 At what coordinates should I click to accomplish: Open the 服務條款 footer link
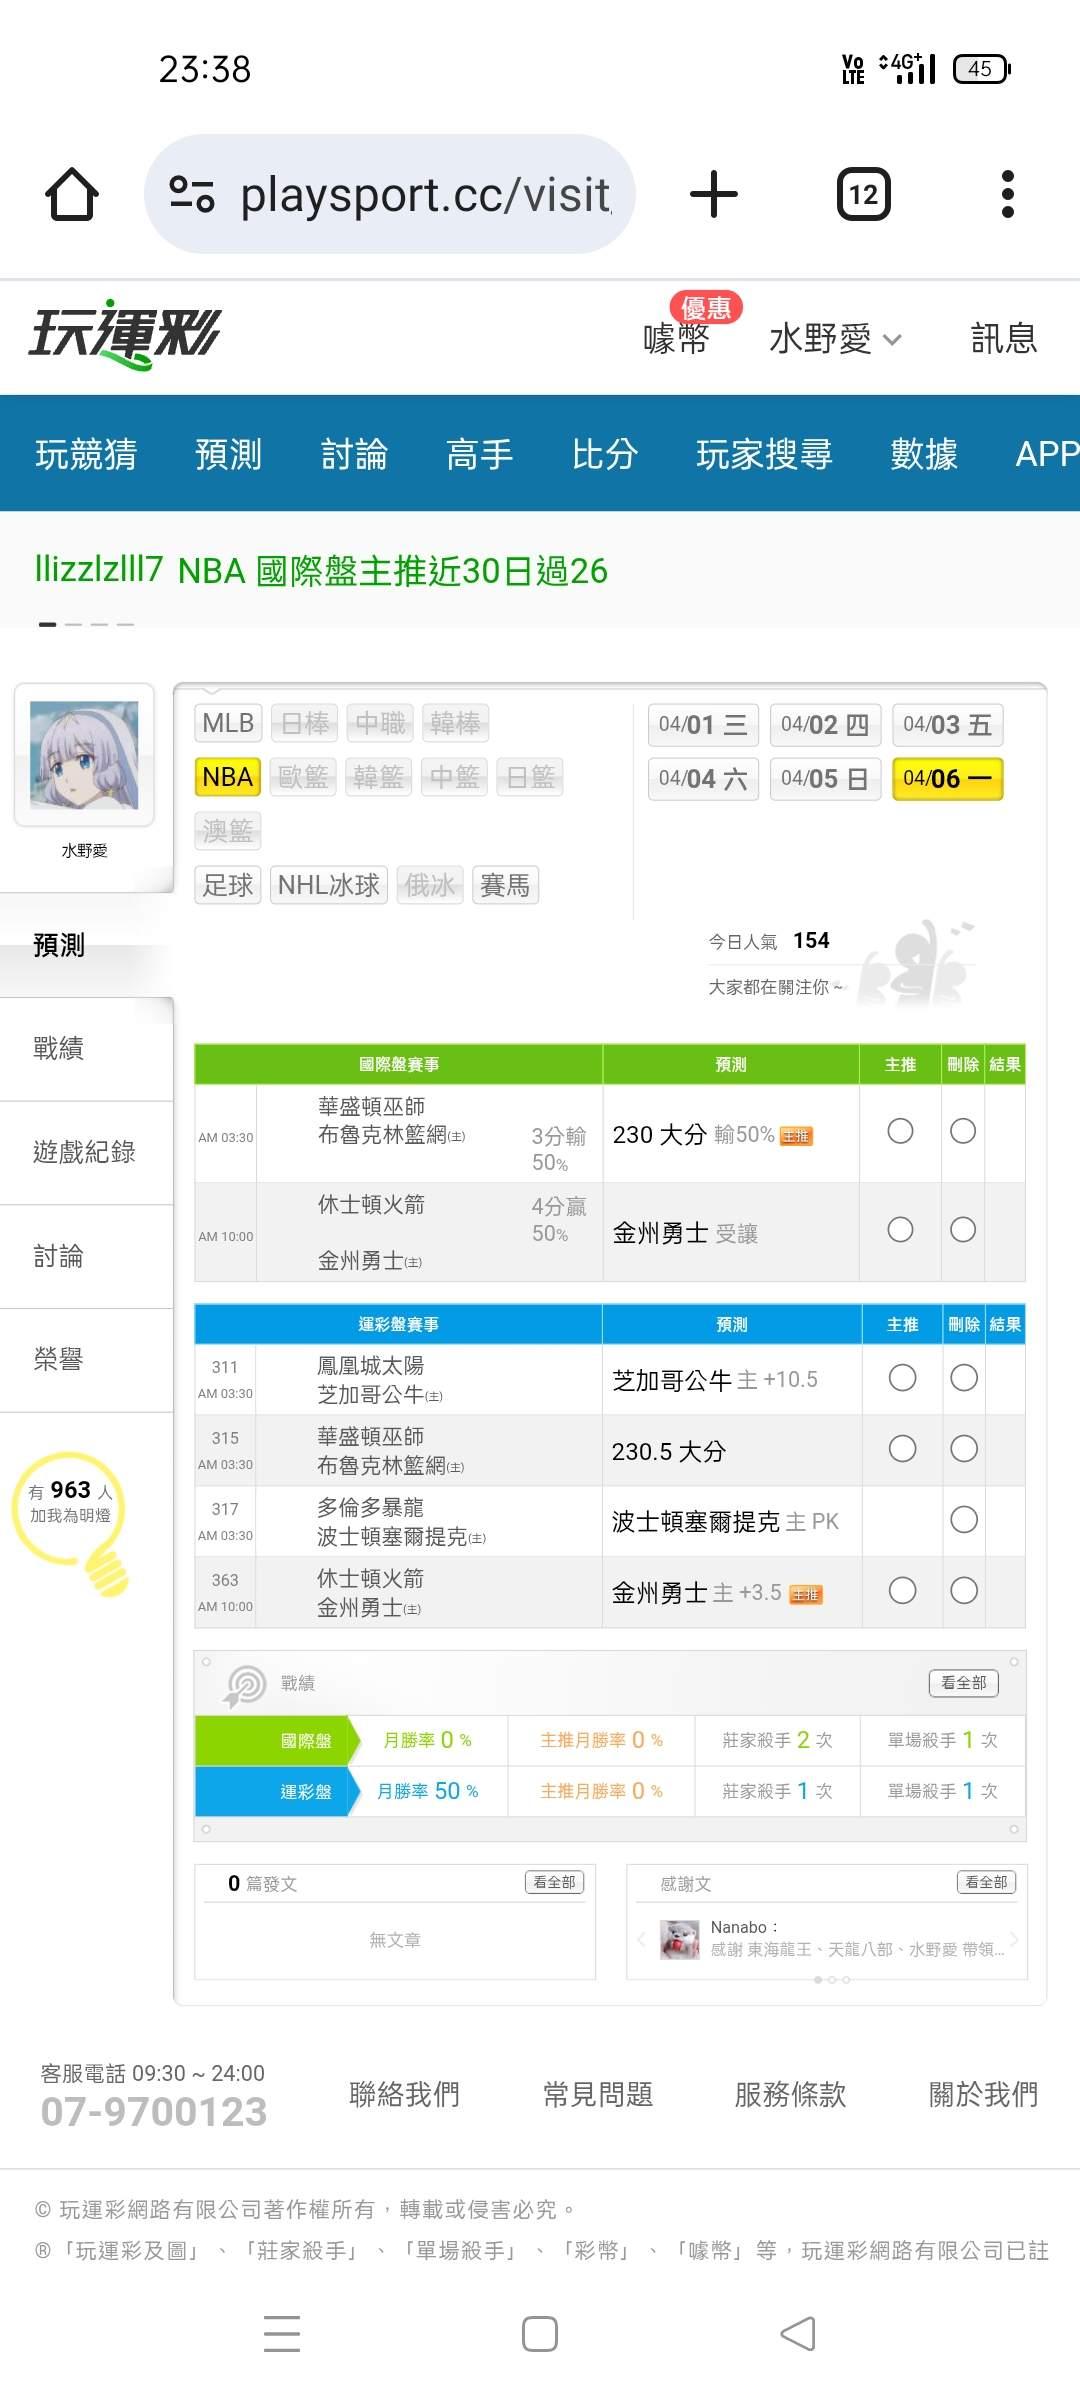pyautogui.click(x=790, y=2094)
